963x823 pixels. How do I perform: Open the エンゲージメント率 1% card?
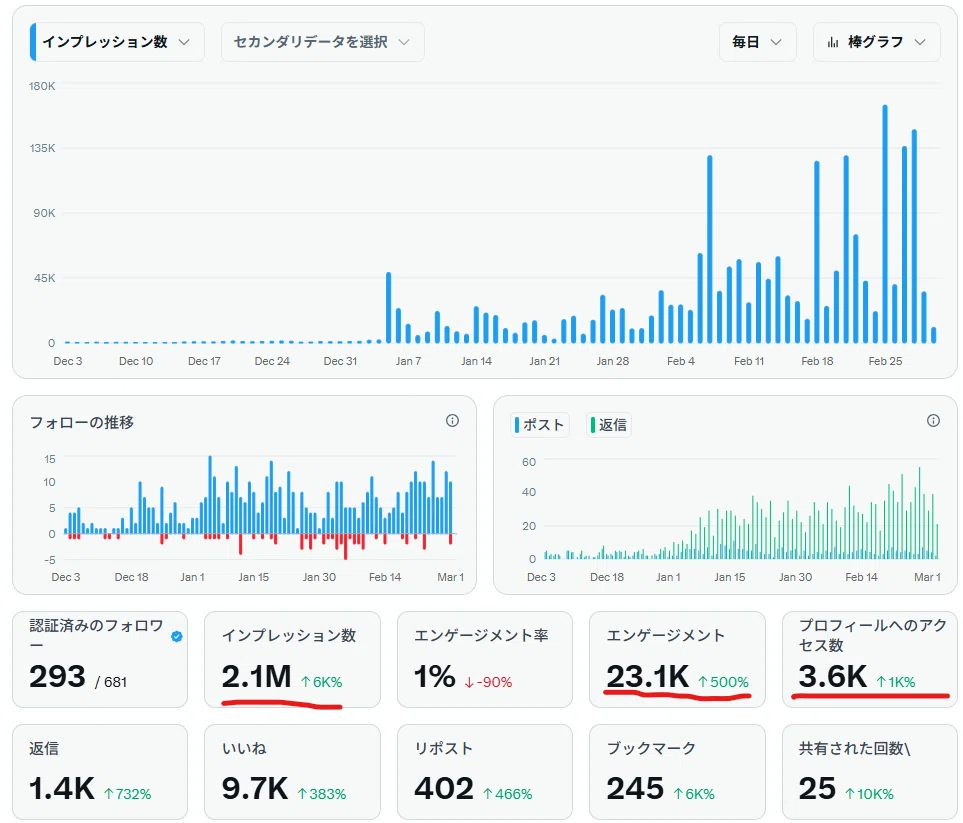click(x=485, y=659)
